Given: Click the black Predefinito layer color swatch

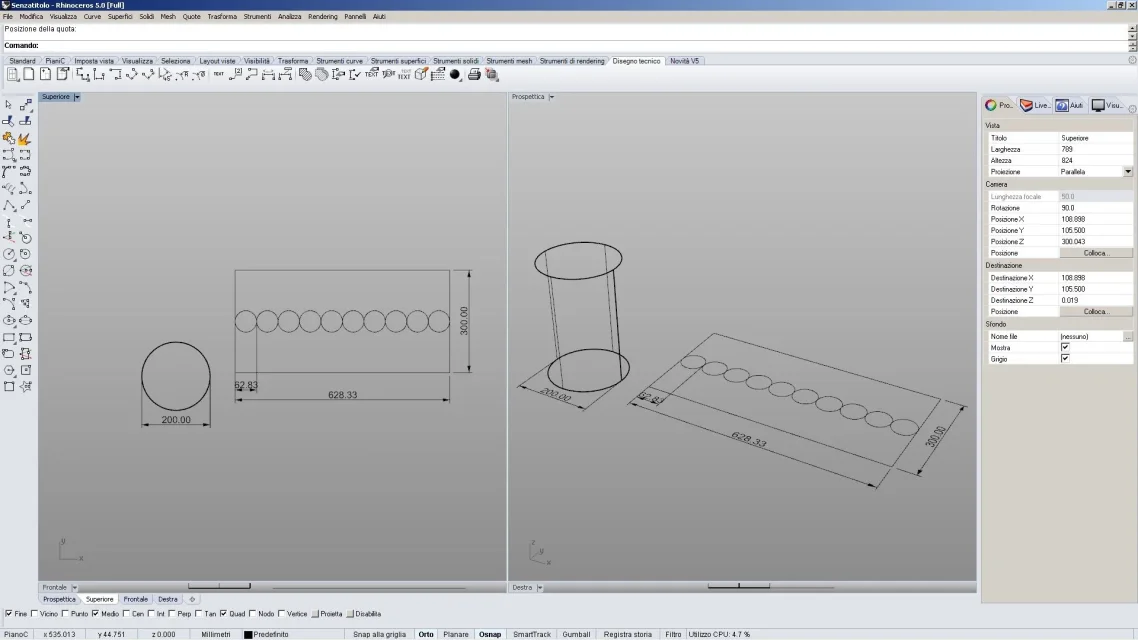Looking at the screenshot, I should pyautogui.click(x=248, y=634).
